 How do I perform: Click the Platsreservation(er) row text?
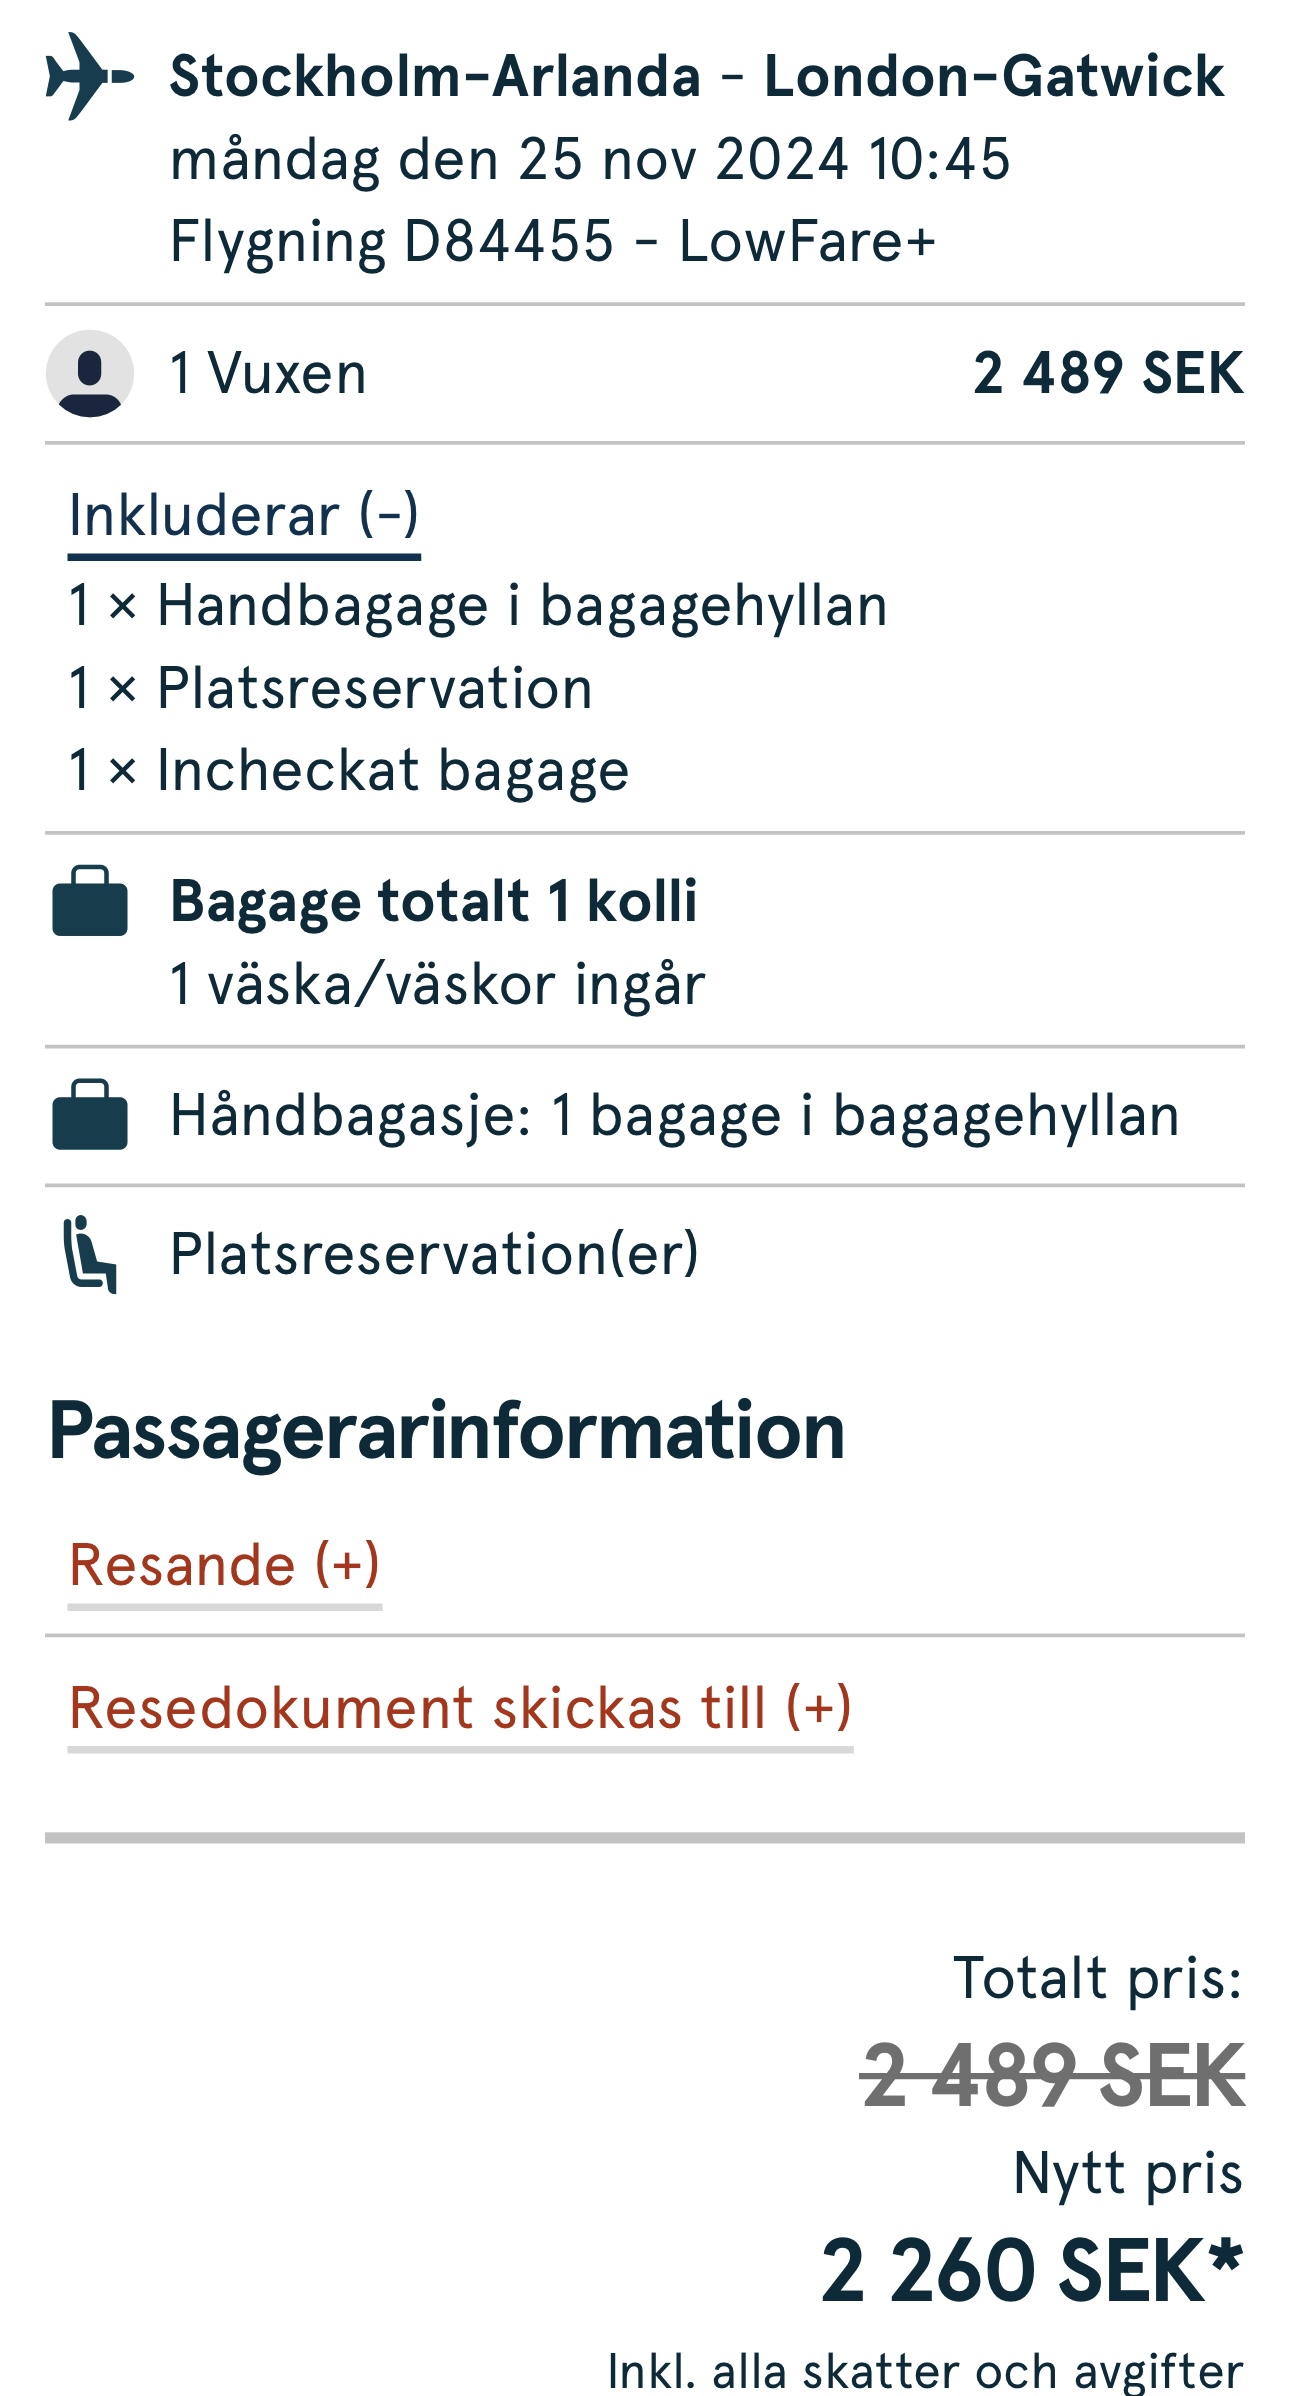pyautogui.click(x=434, y=1254)
